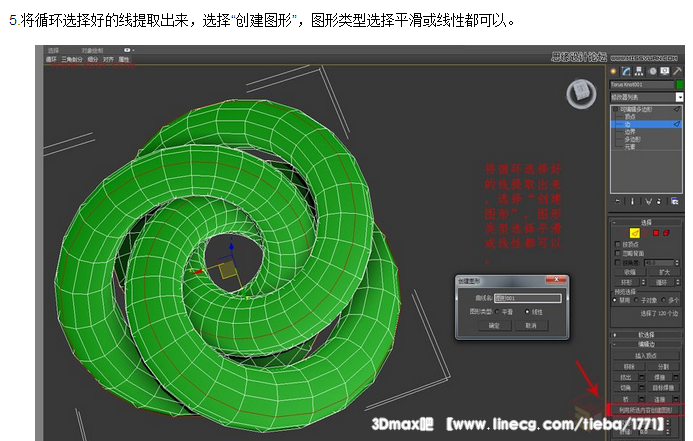693x441 pixels.
Task: Select the 子对象 preview radio button
Action: tap(636, 300)
